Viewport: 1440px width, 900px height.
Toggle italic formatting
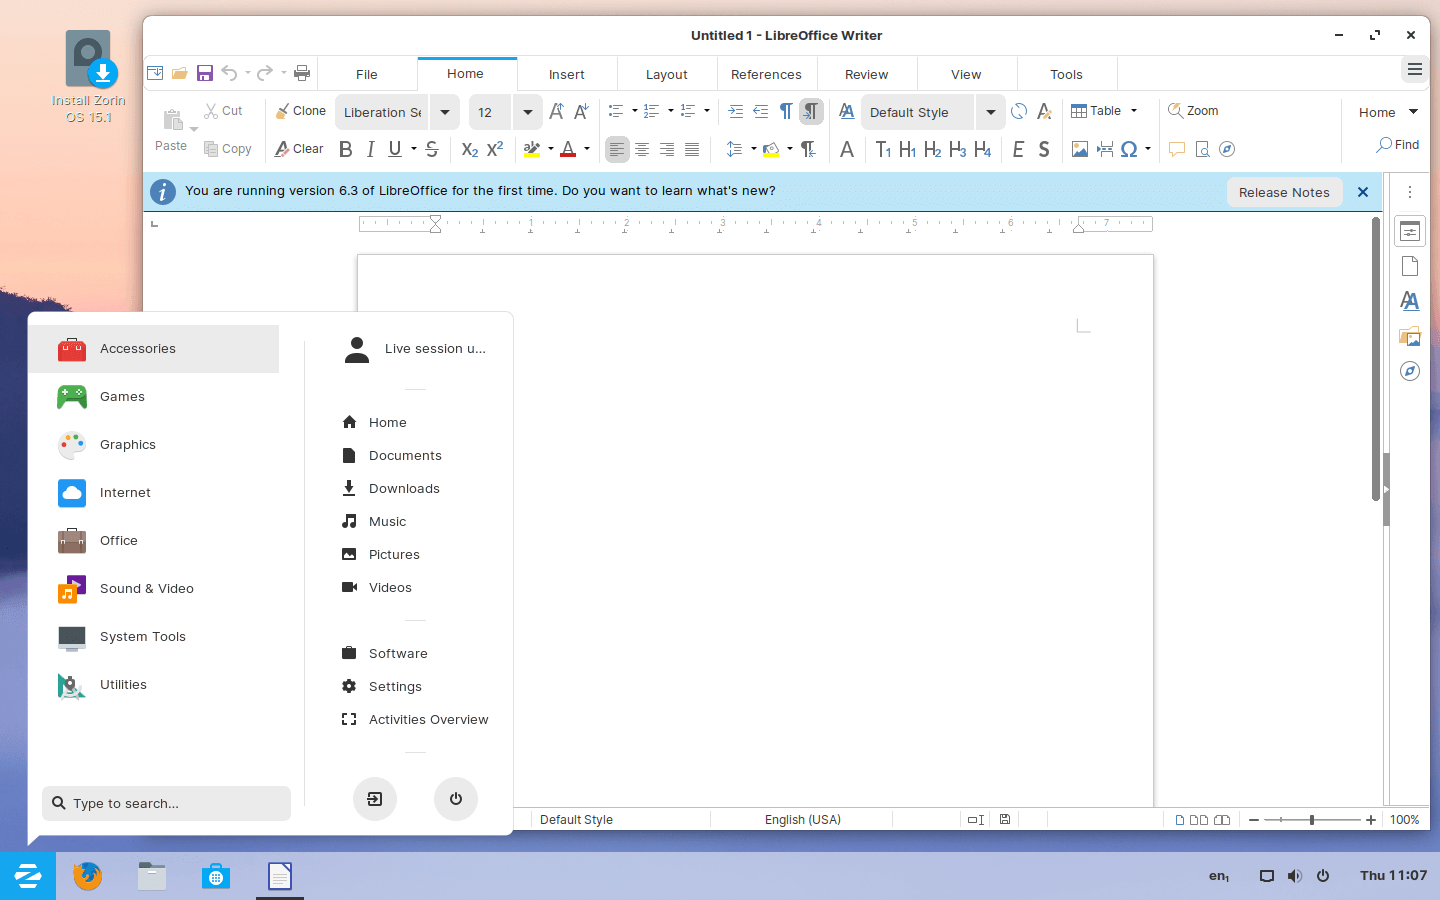click(x=371, y=149)
